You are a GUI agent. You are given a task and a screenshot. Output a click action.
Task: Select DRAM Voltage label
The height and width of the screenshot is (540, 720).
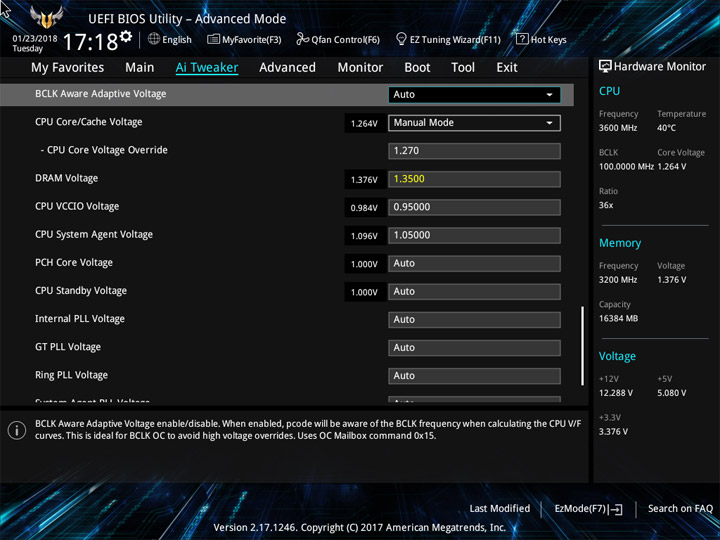[67, 178]
